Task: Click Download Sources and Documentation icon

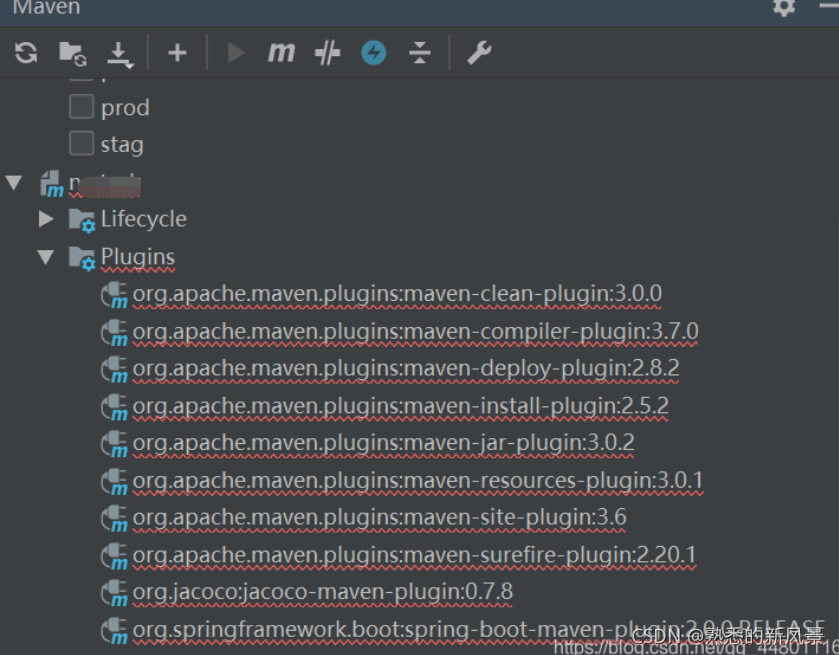Action: [x=120, y=55]
